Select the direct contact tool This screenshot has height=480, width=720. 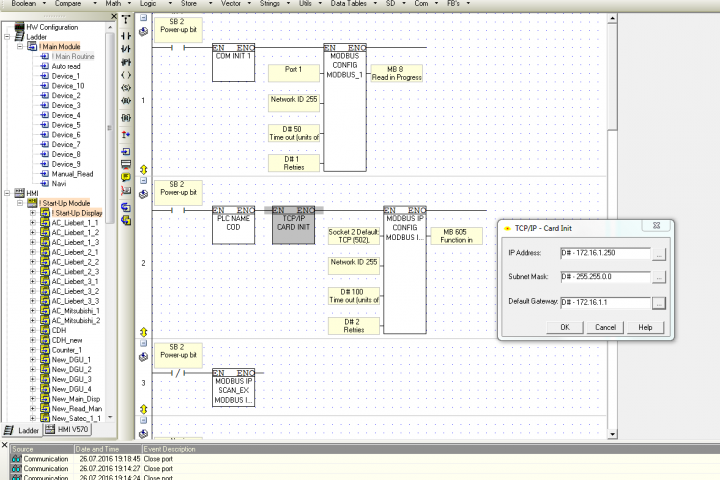126,36
